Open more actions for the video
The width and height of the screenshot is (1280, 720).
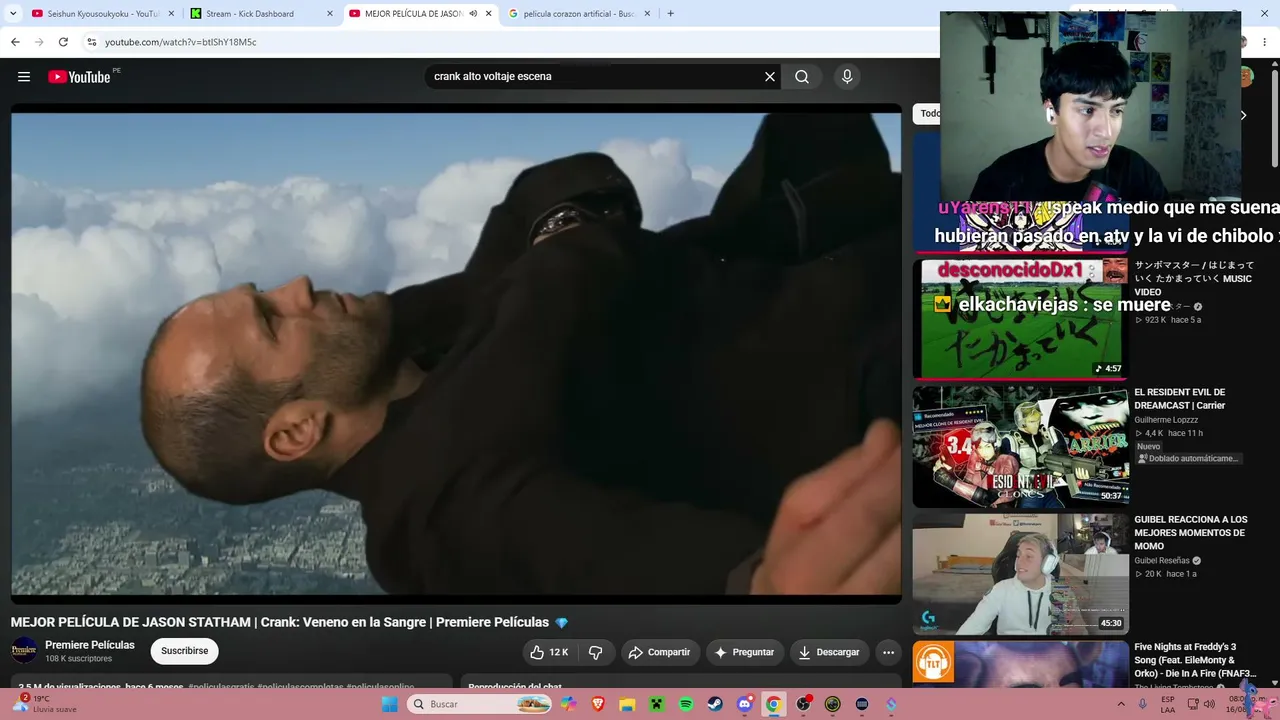point(888,652)
